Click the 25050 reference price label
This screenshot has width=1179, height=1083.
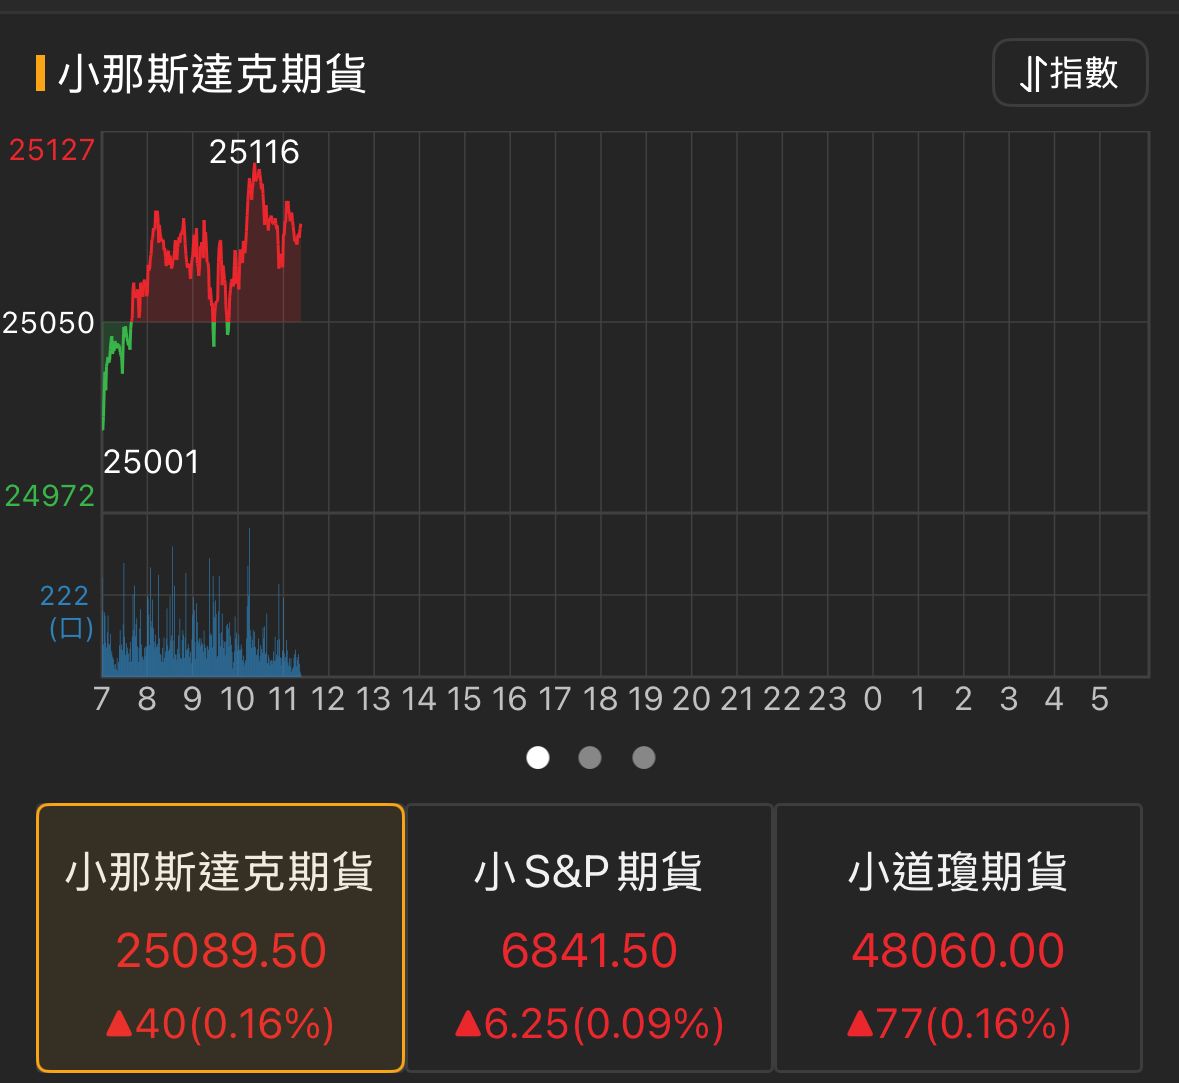point(48,323)
